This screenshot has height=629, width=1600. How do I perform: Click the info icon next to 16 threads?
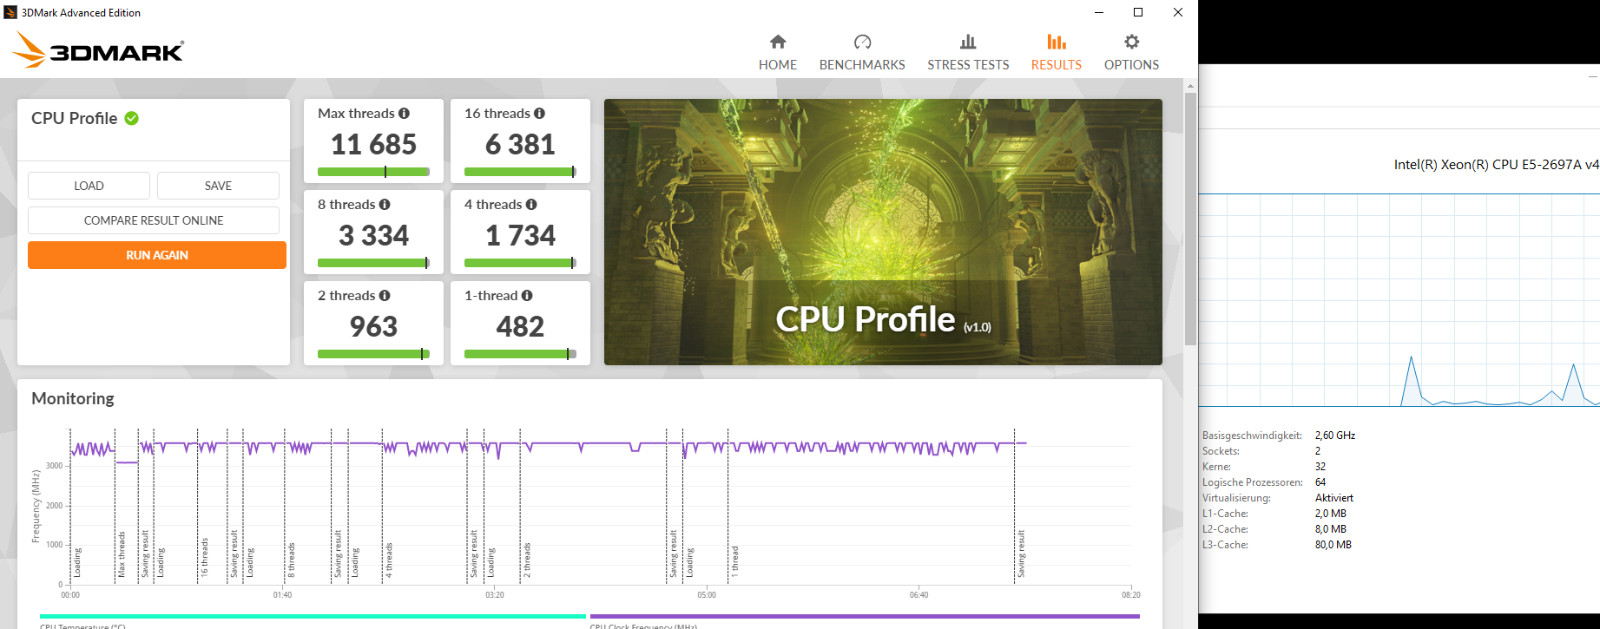point(539,114)
